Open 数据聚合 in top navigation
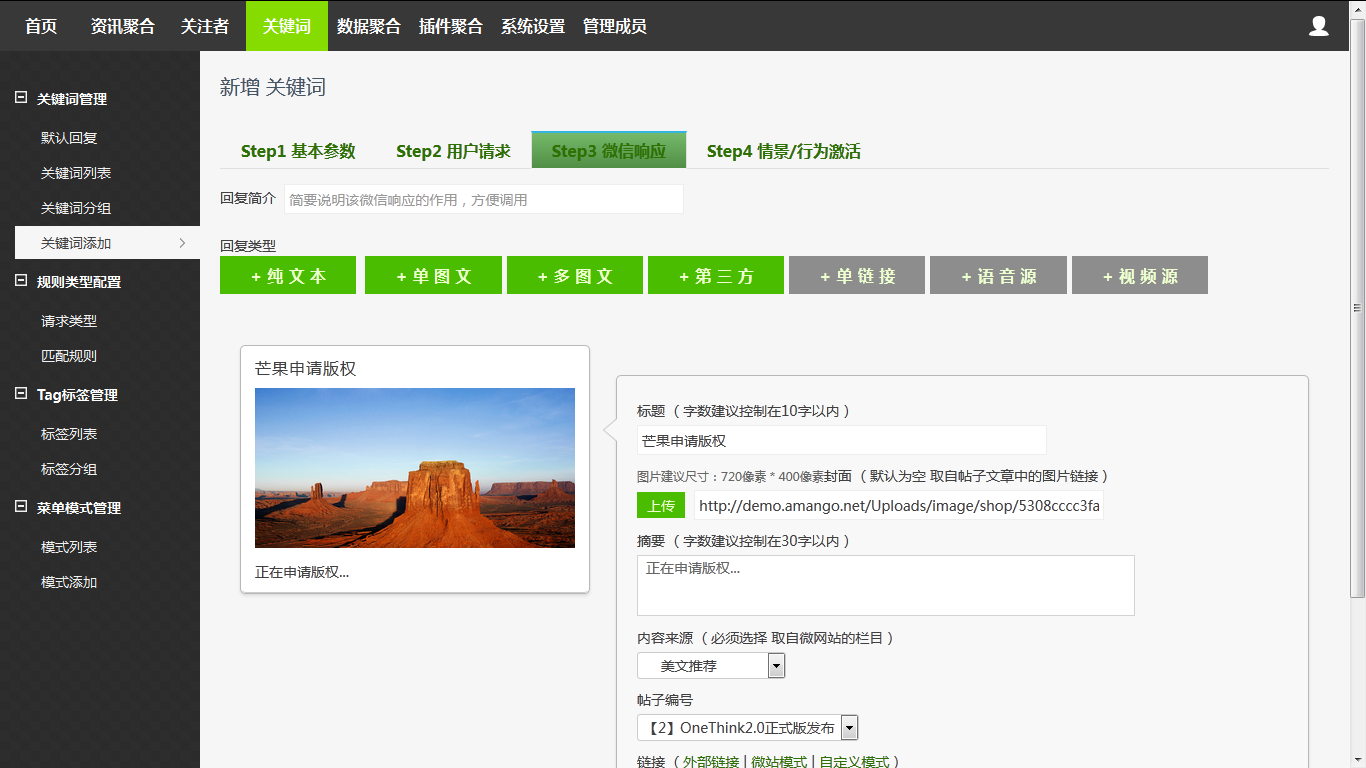Screen dimensions: 1366x768 click(368, 26)
